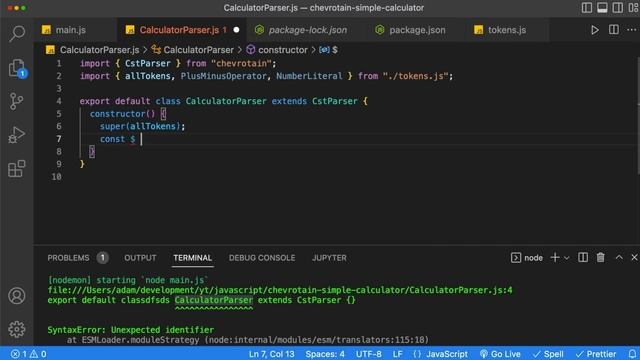Open the Extensions view
Viewport: 640px width, 360px height.
(x=17, y=168)
